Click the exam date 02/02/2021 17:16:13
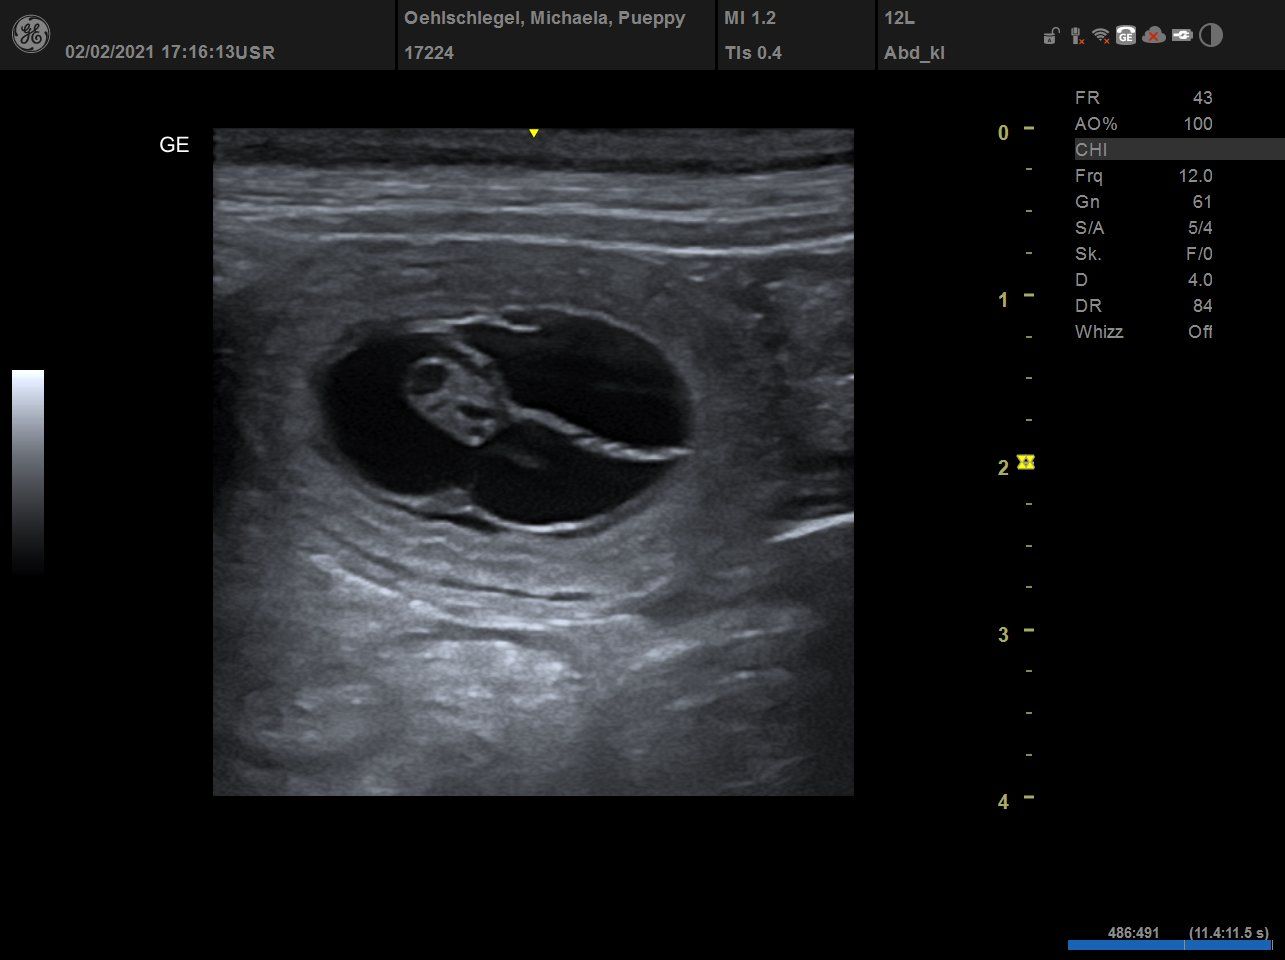 pyautogui.click(x=150, y=52)
